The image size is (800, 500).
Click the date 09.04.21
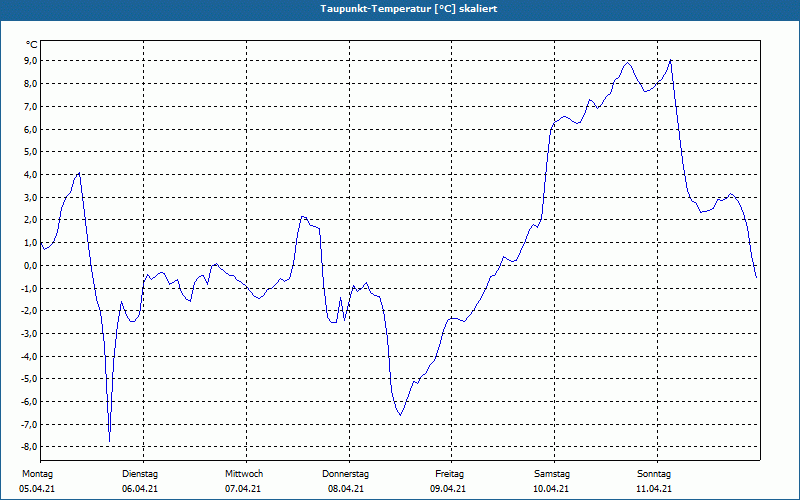448,489
